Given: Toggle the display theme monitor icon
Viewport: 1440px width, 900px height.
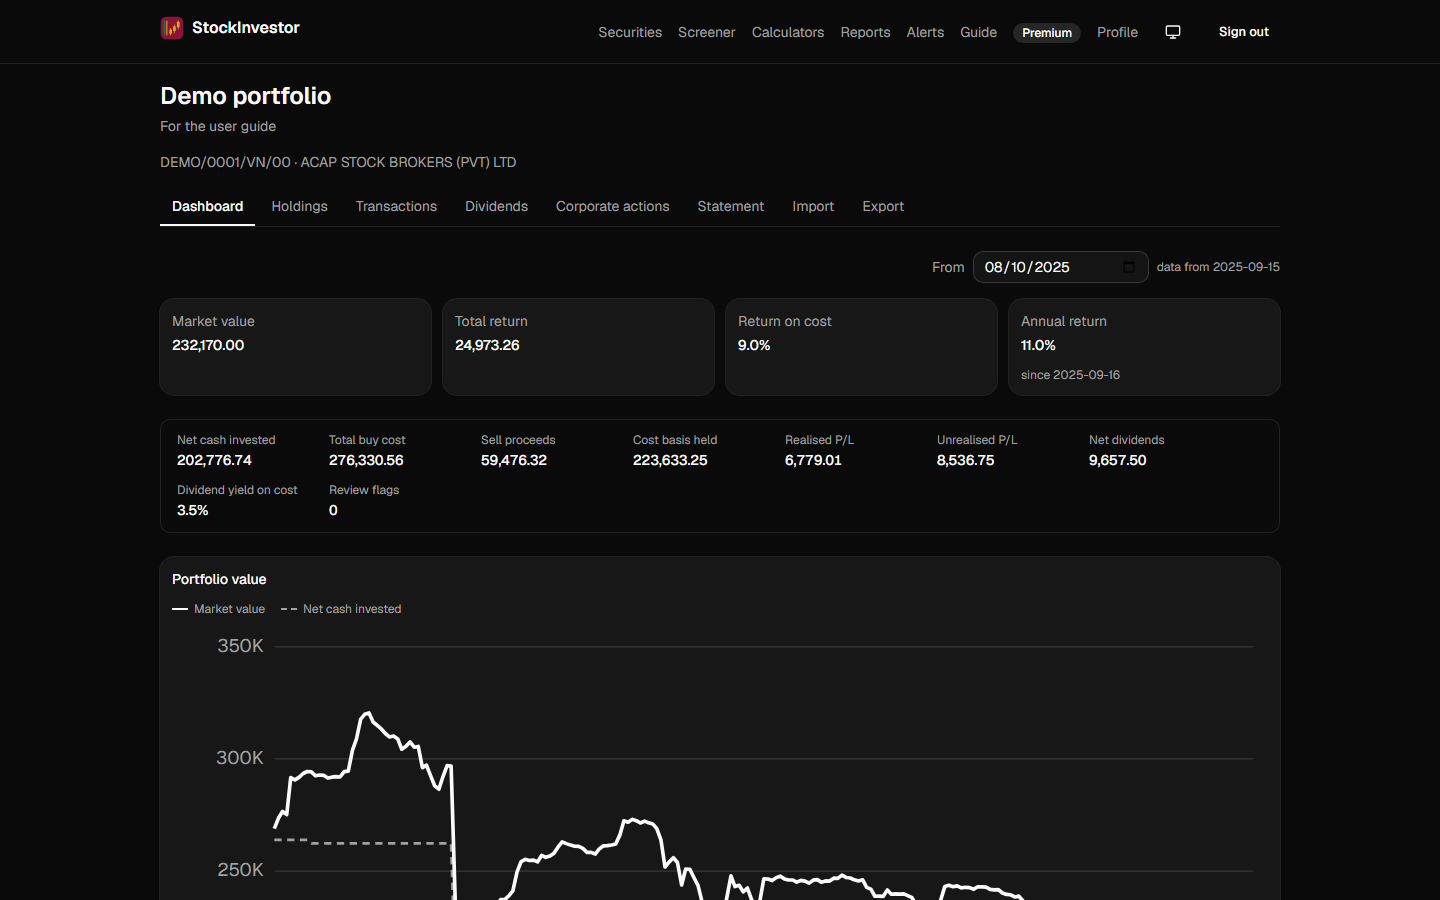Looking at the screenshot, I should coord(1173,32).
